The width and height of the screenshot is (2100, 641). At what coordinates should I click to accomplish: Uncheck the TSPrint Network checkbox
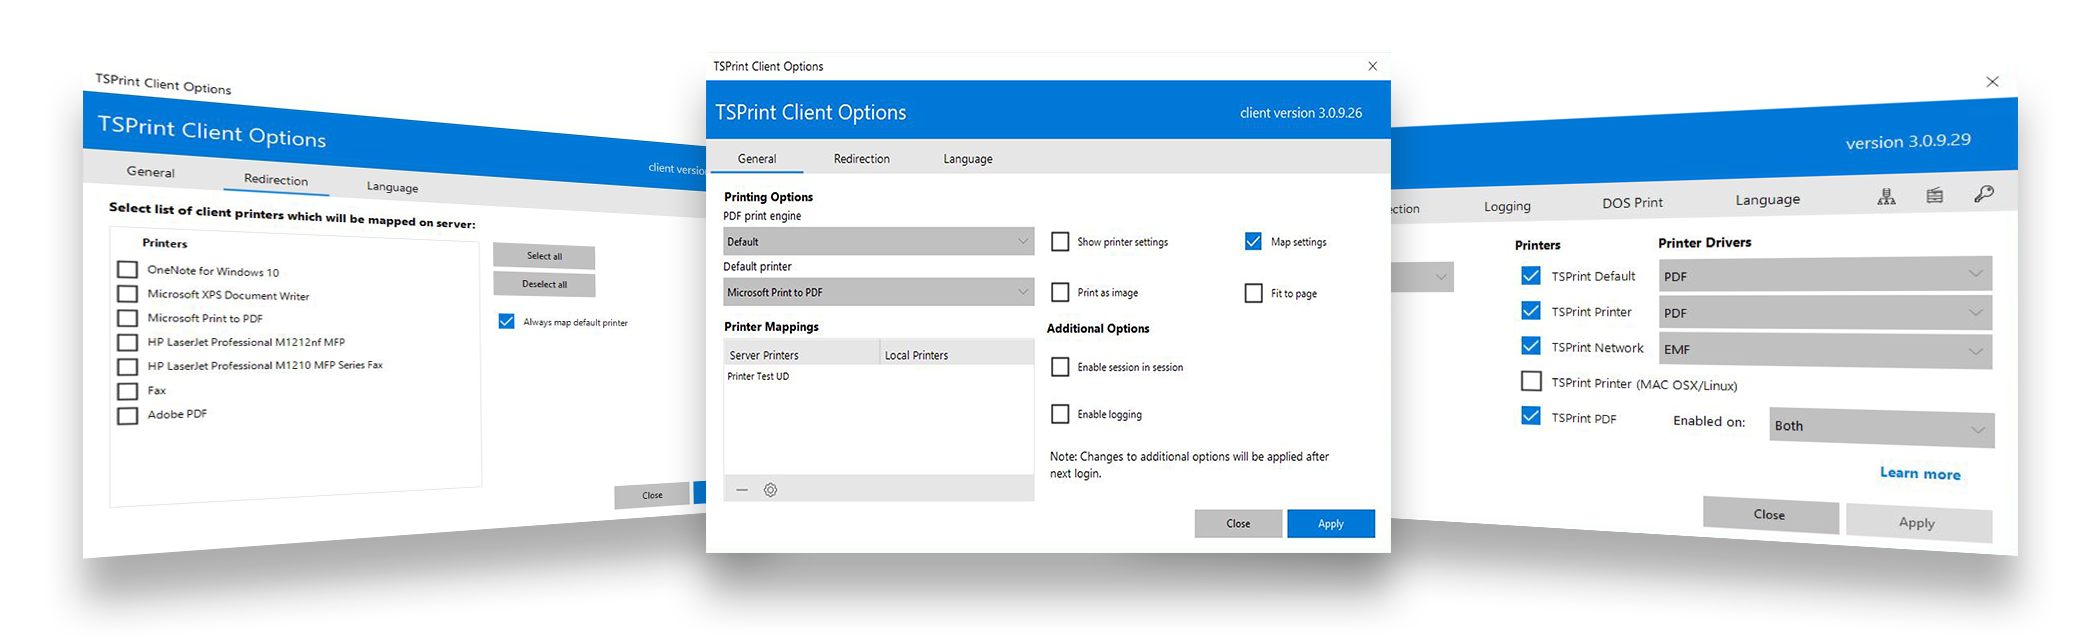tap(1530, 346)
